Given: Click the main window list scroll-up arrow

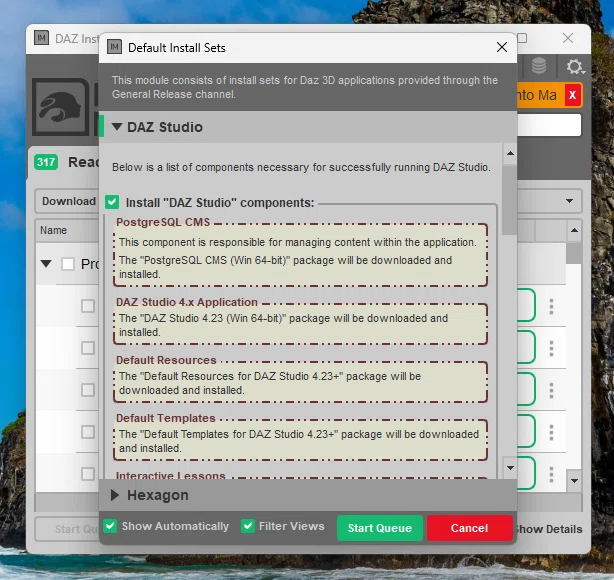Looking at the screenshot, I should click(574, 230).
